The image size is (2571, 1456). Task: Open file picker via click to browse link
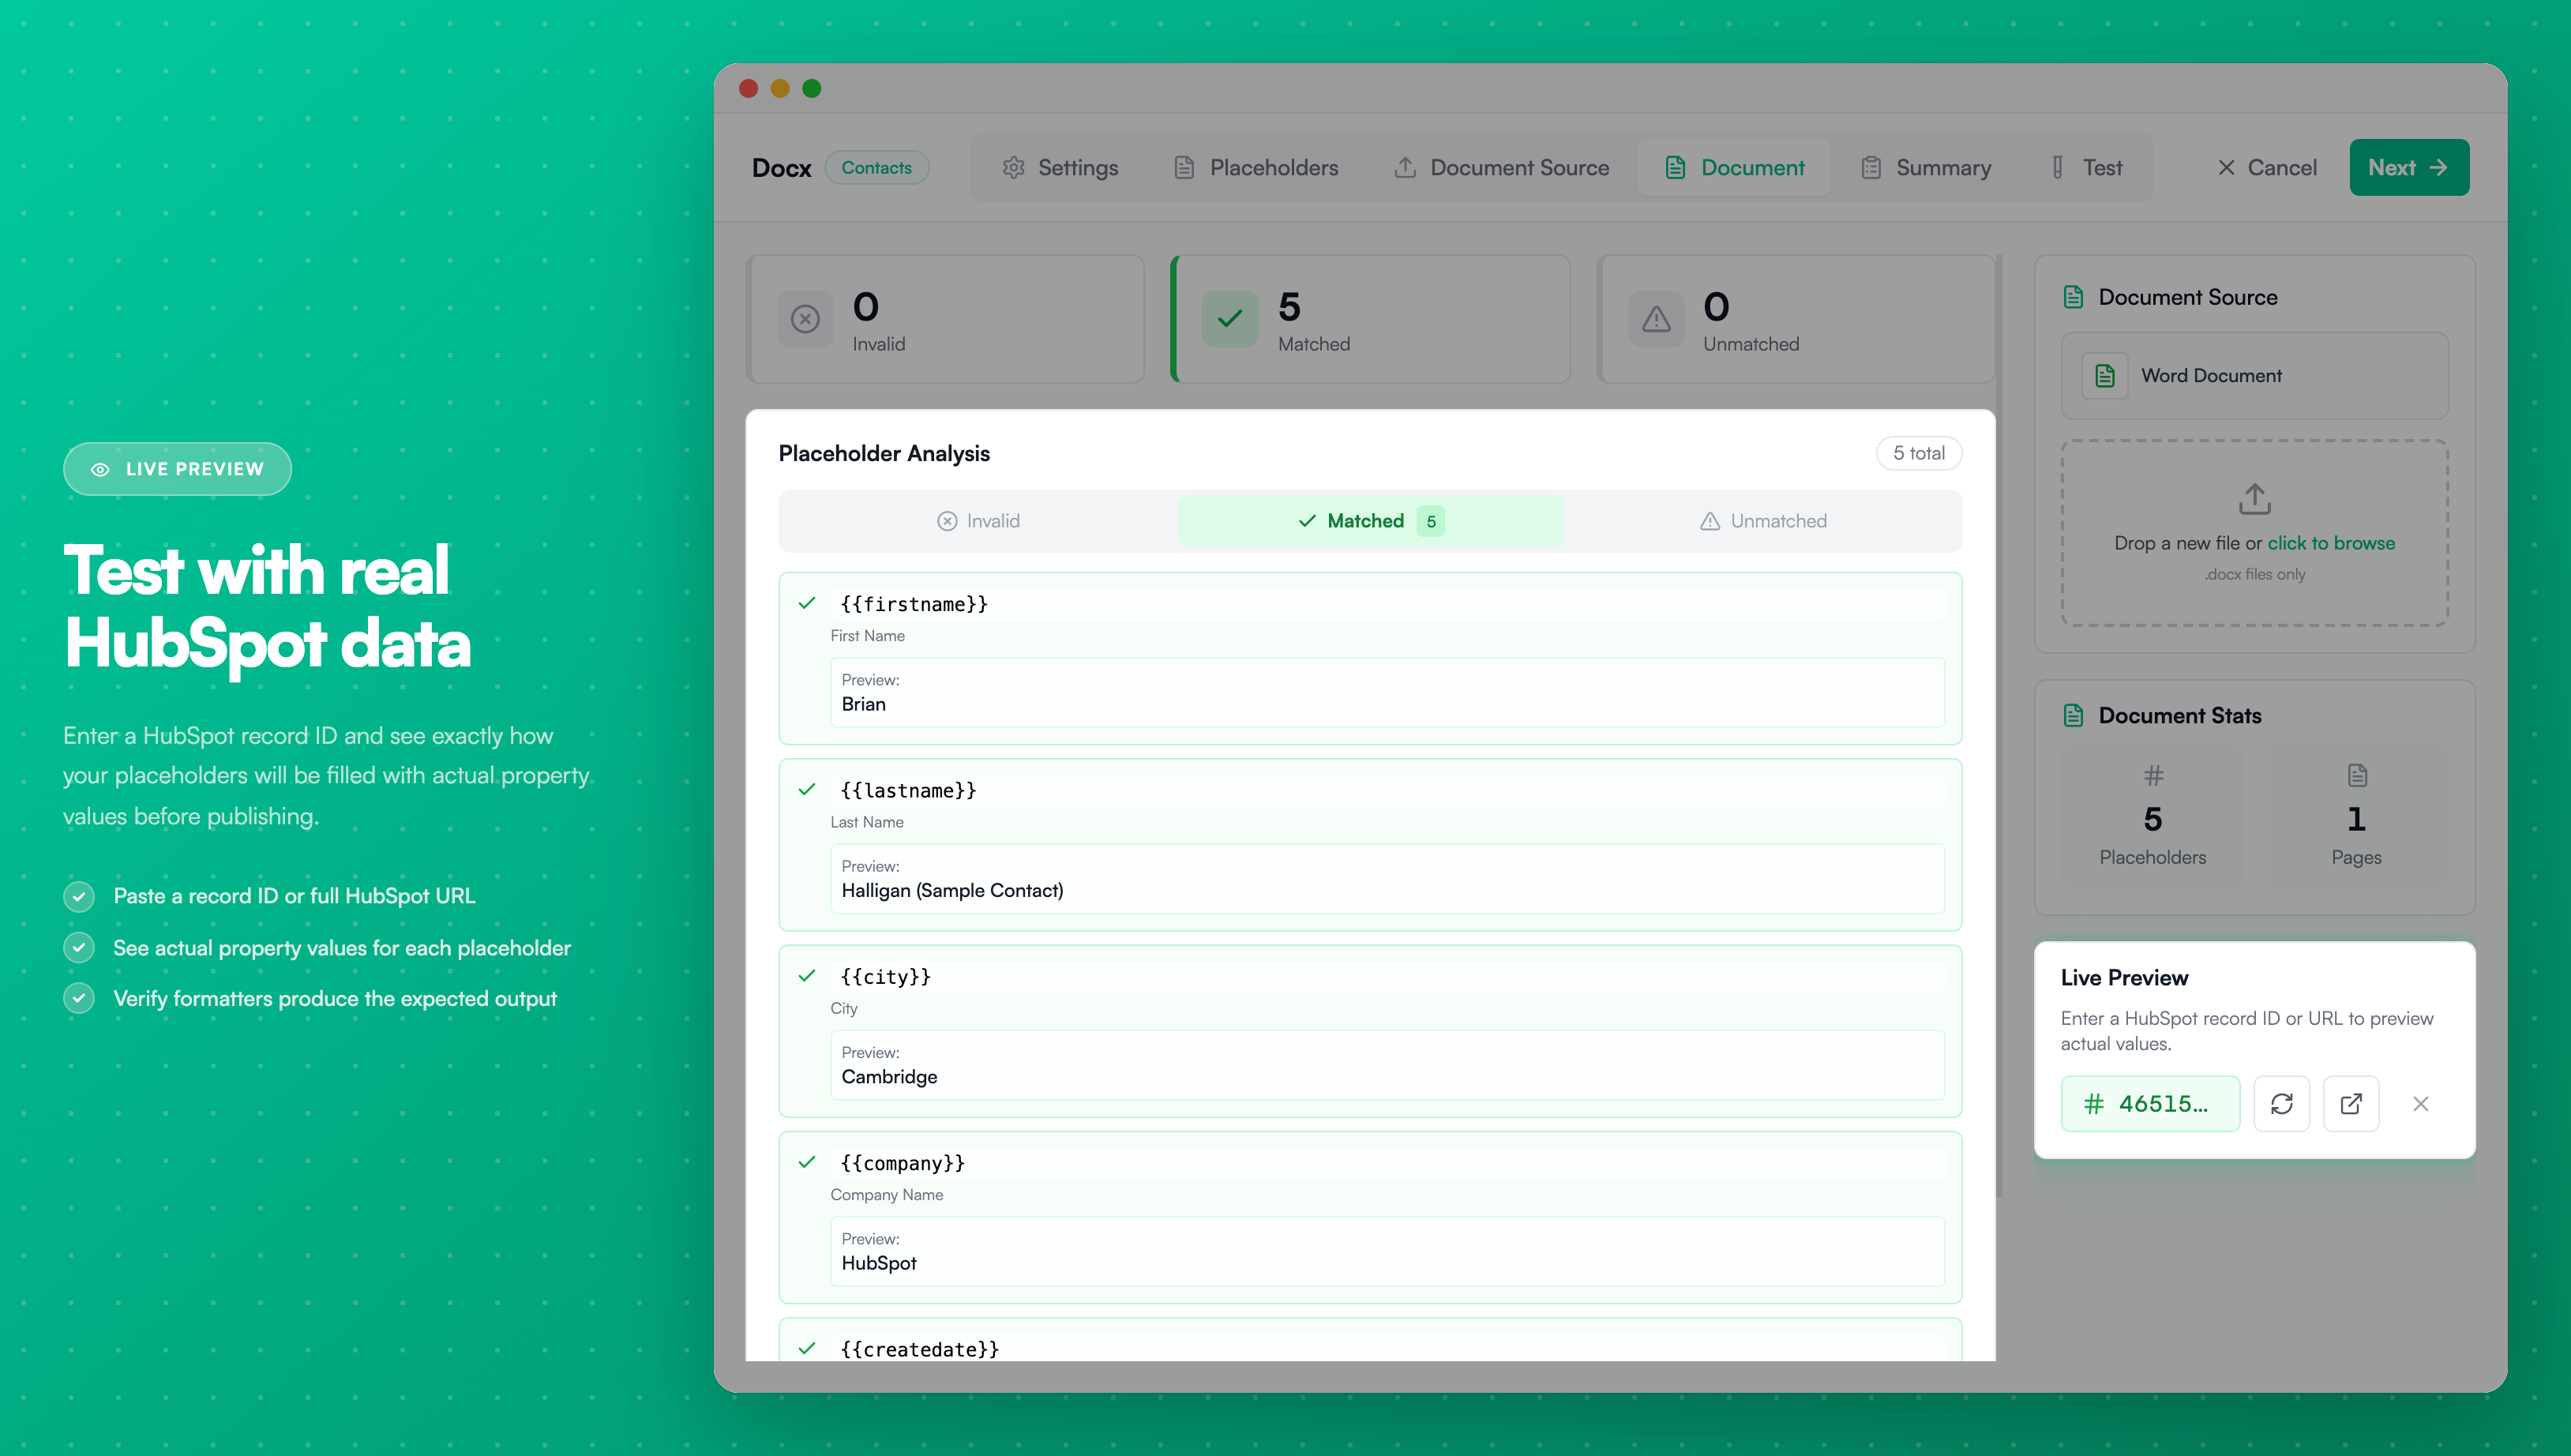click(x=2331, y=543)
